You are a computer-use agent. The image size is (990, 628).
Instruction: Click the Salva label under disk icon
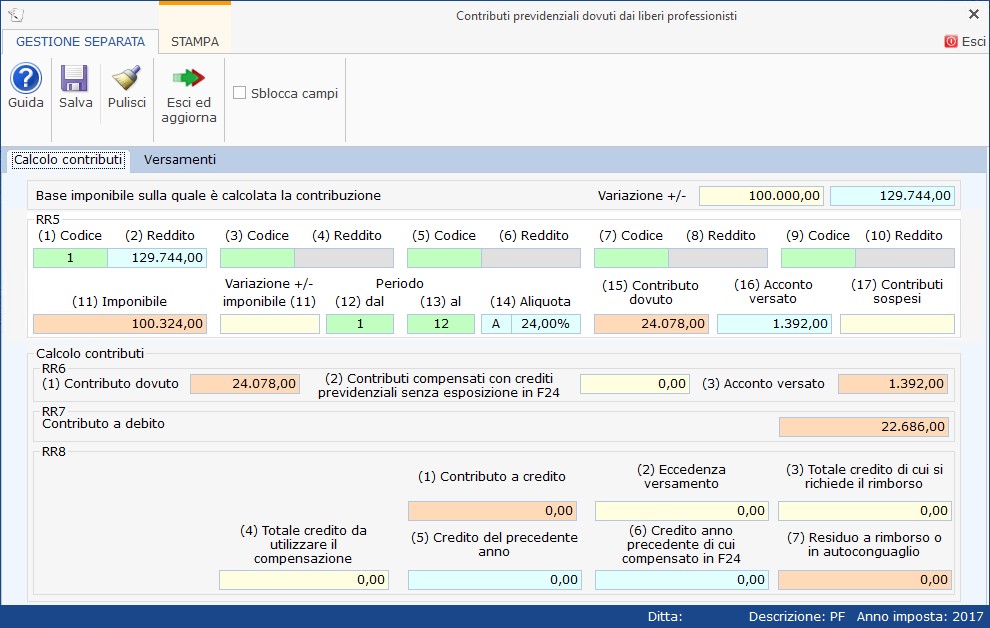pyautogui.click(x=76, y=102)
